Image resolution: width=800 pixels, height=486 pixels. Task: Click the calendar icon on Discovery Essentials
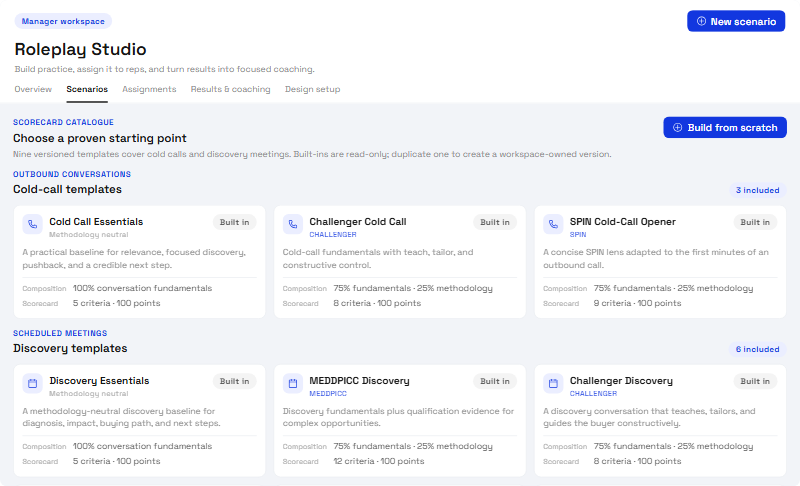point(32,383)
